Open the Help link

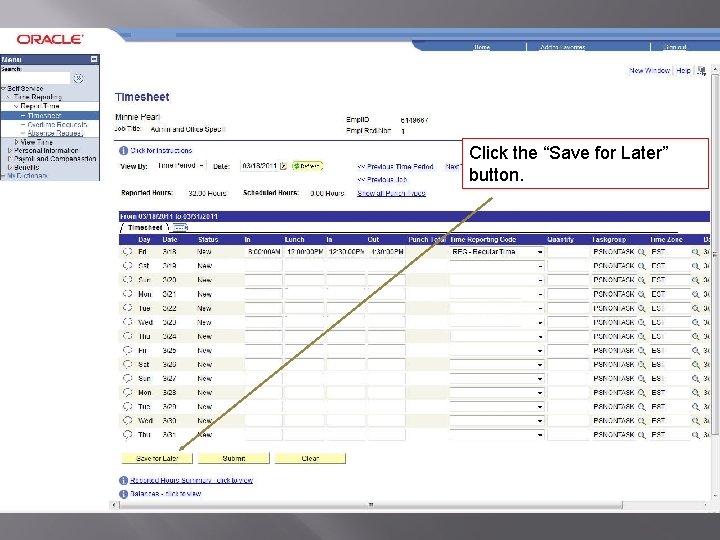(x=683, y=71)
